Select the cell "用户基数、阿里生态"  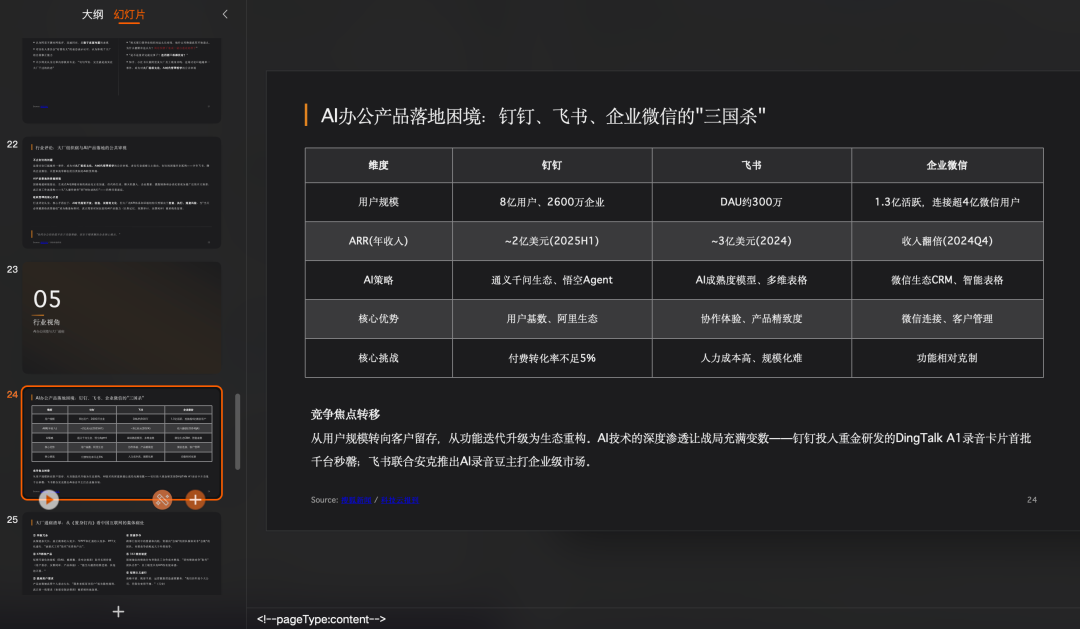tap(552, 319)
